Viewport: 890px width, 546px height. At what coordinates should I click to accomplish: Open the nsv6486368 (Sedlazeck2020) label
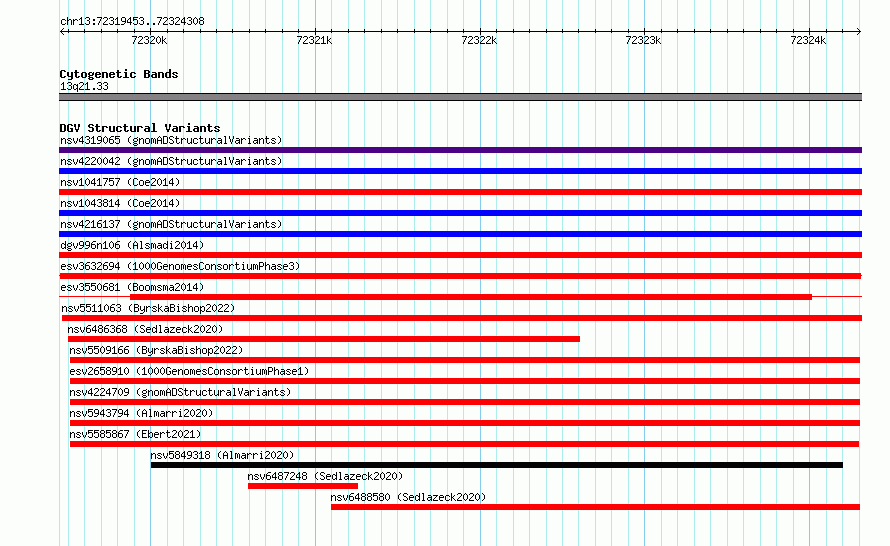click(x=145, y=329)
